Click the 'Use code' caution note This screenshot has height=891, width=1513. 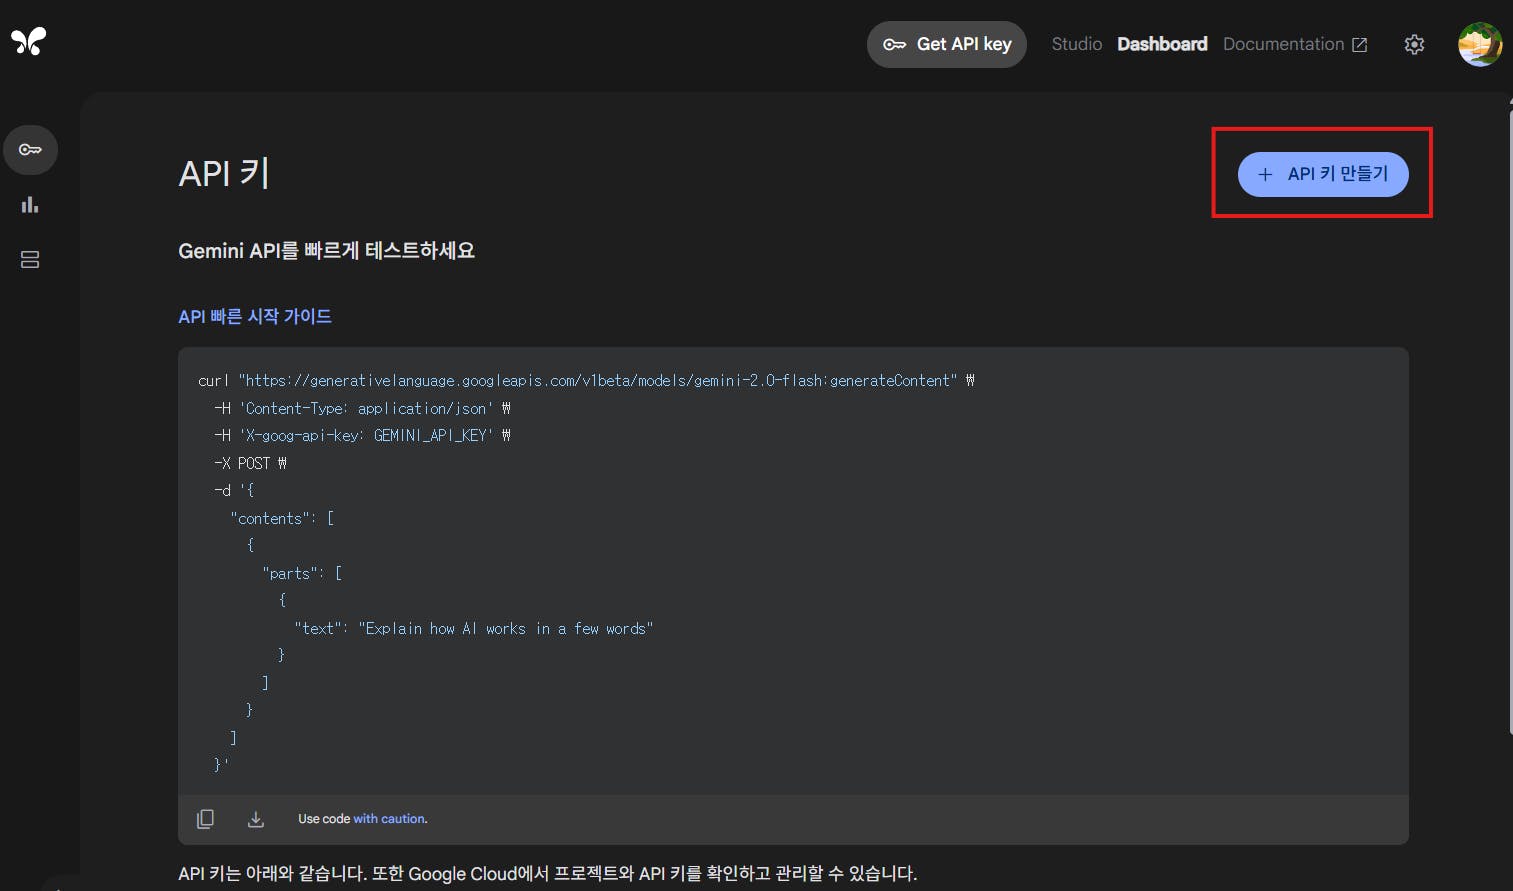[x=363, y=819]
